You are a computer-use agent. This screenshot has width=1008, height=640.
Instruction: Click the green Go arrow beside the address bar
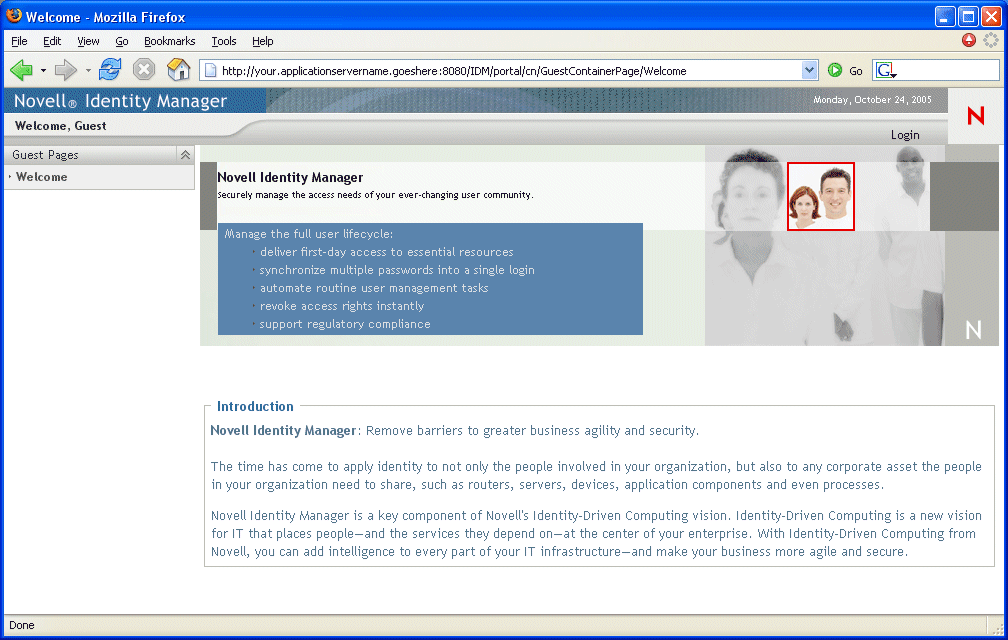click(835, 70)
